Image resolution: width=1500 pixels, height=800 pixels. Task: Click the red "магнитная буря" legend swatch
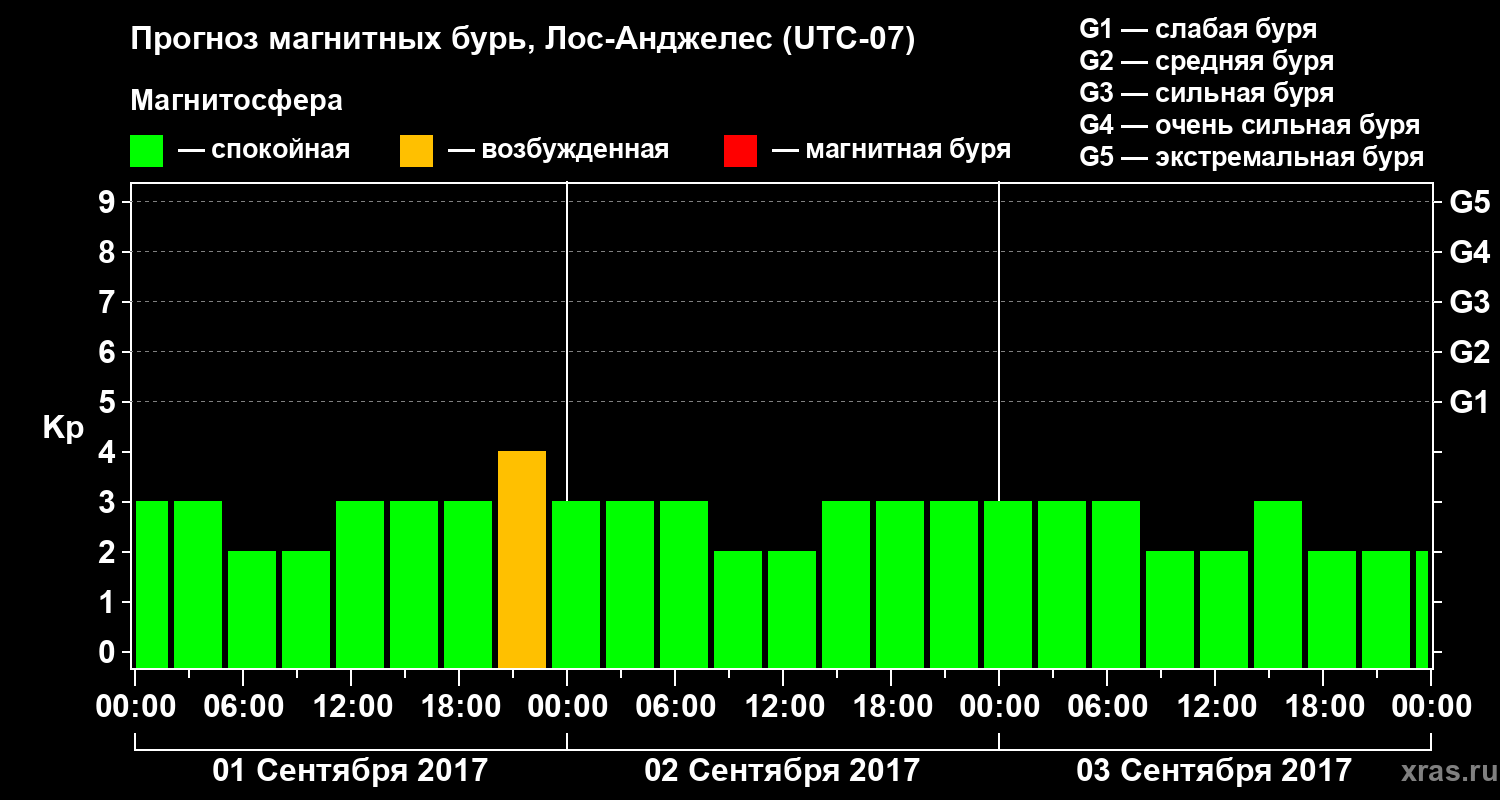click(x=740, y=151)
